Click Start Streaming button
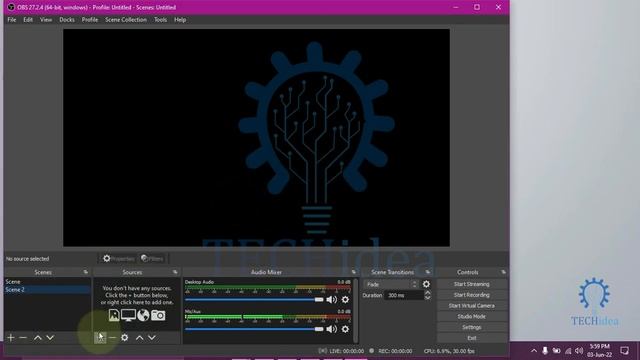 (x=471, y=284)
